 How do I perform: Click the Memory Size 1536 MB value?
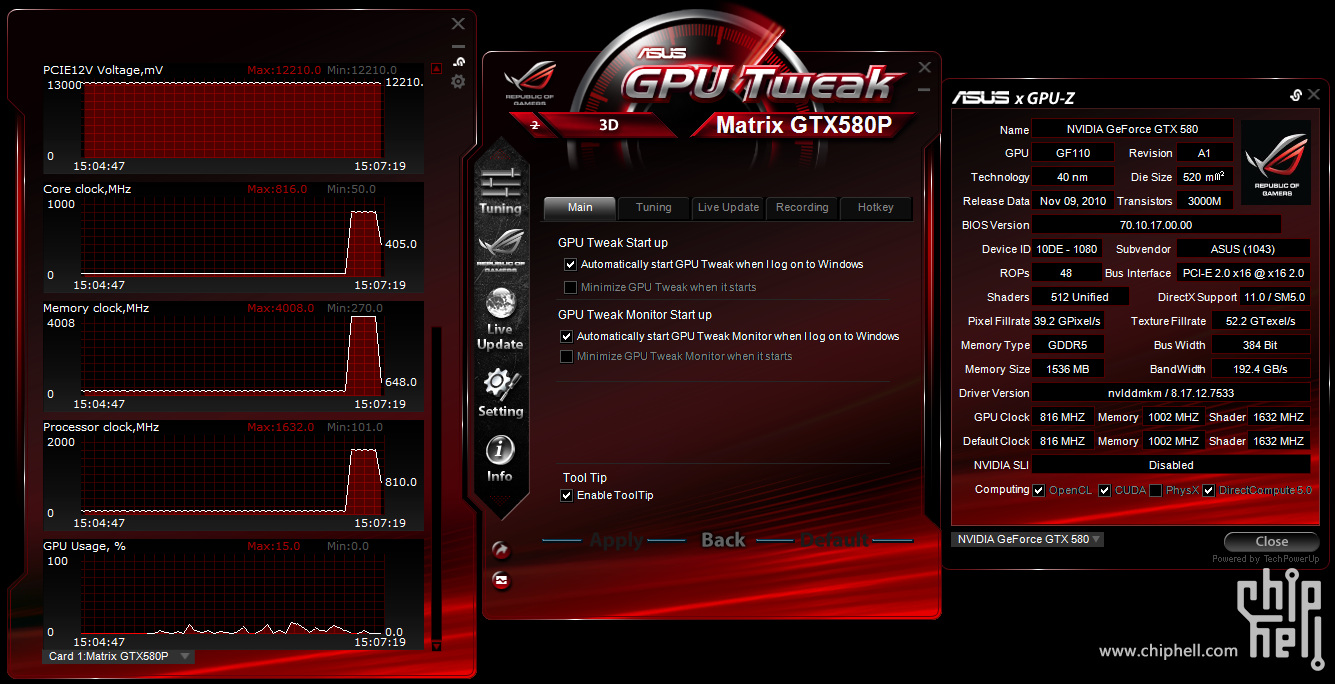pyautogui.click(x=1068, y=369)
